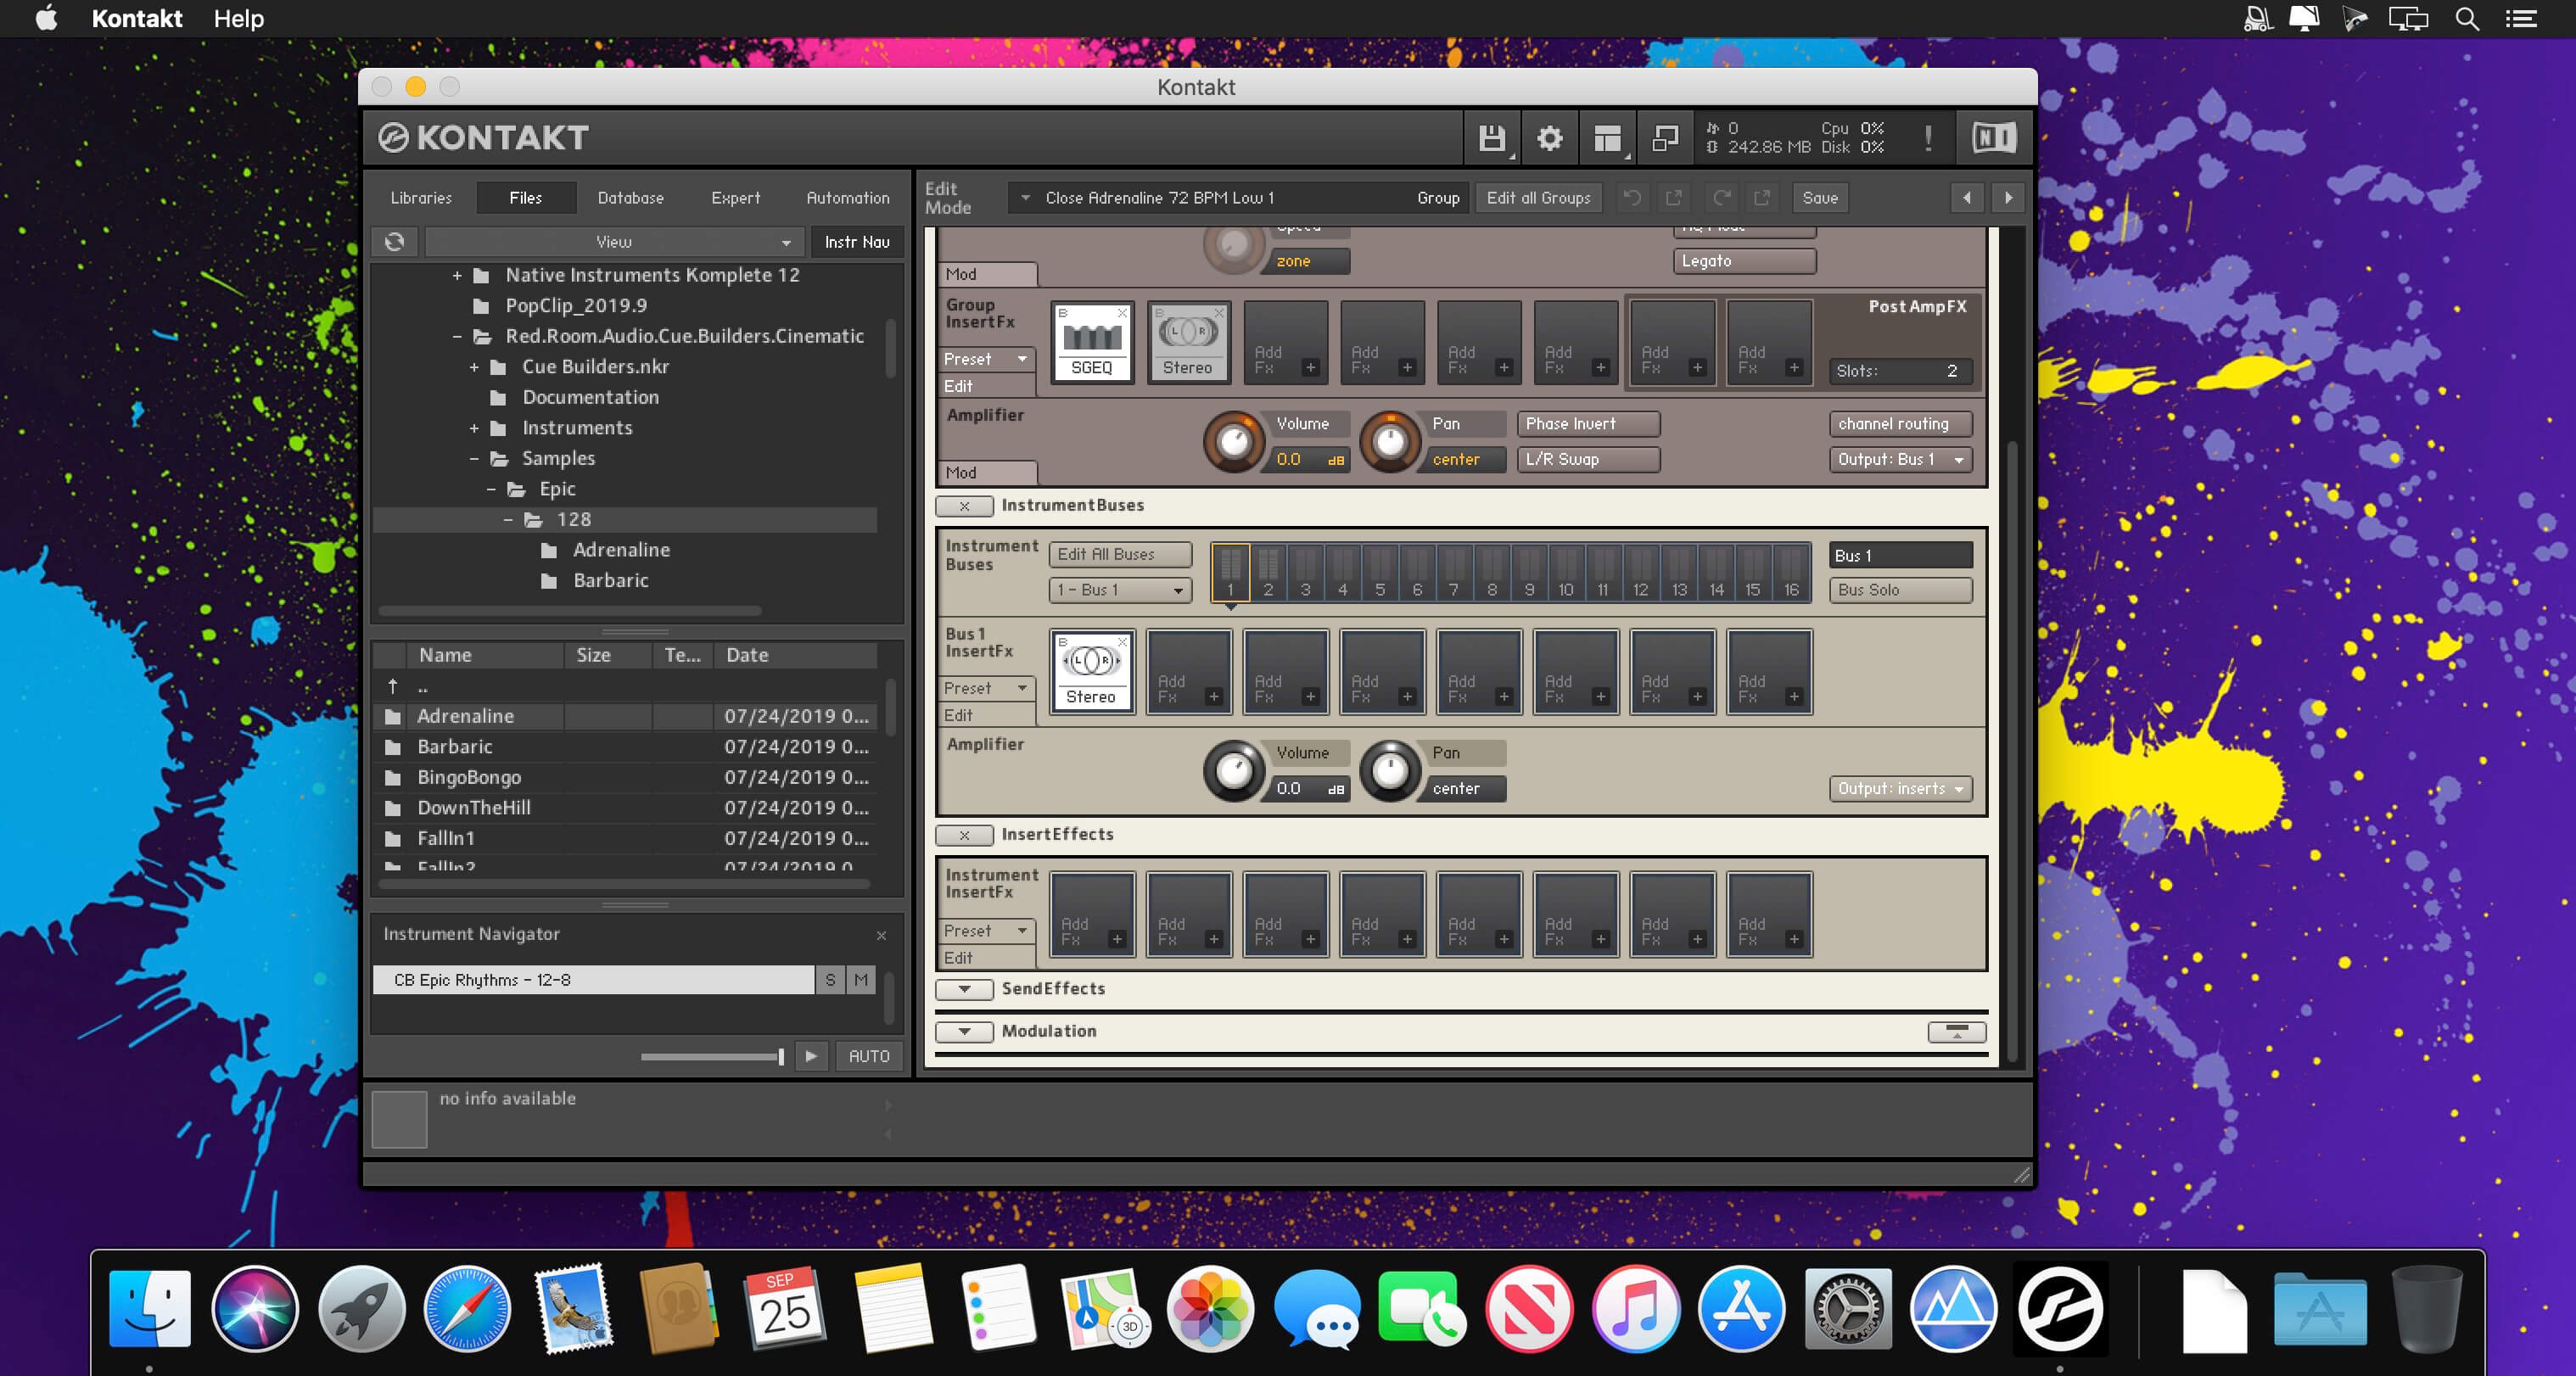Play the sample preview in browser

[811, 1056]
